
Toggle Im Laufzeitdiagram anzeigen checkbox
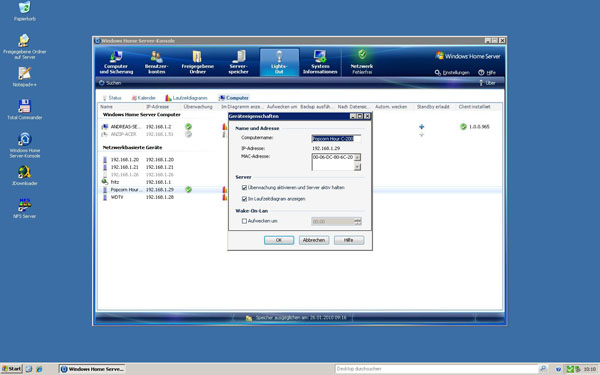point(244,199)
